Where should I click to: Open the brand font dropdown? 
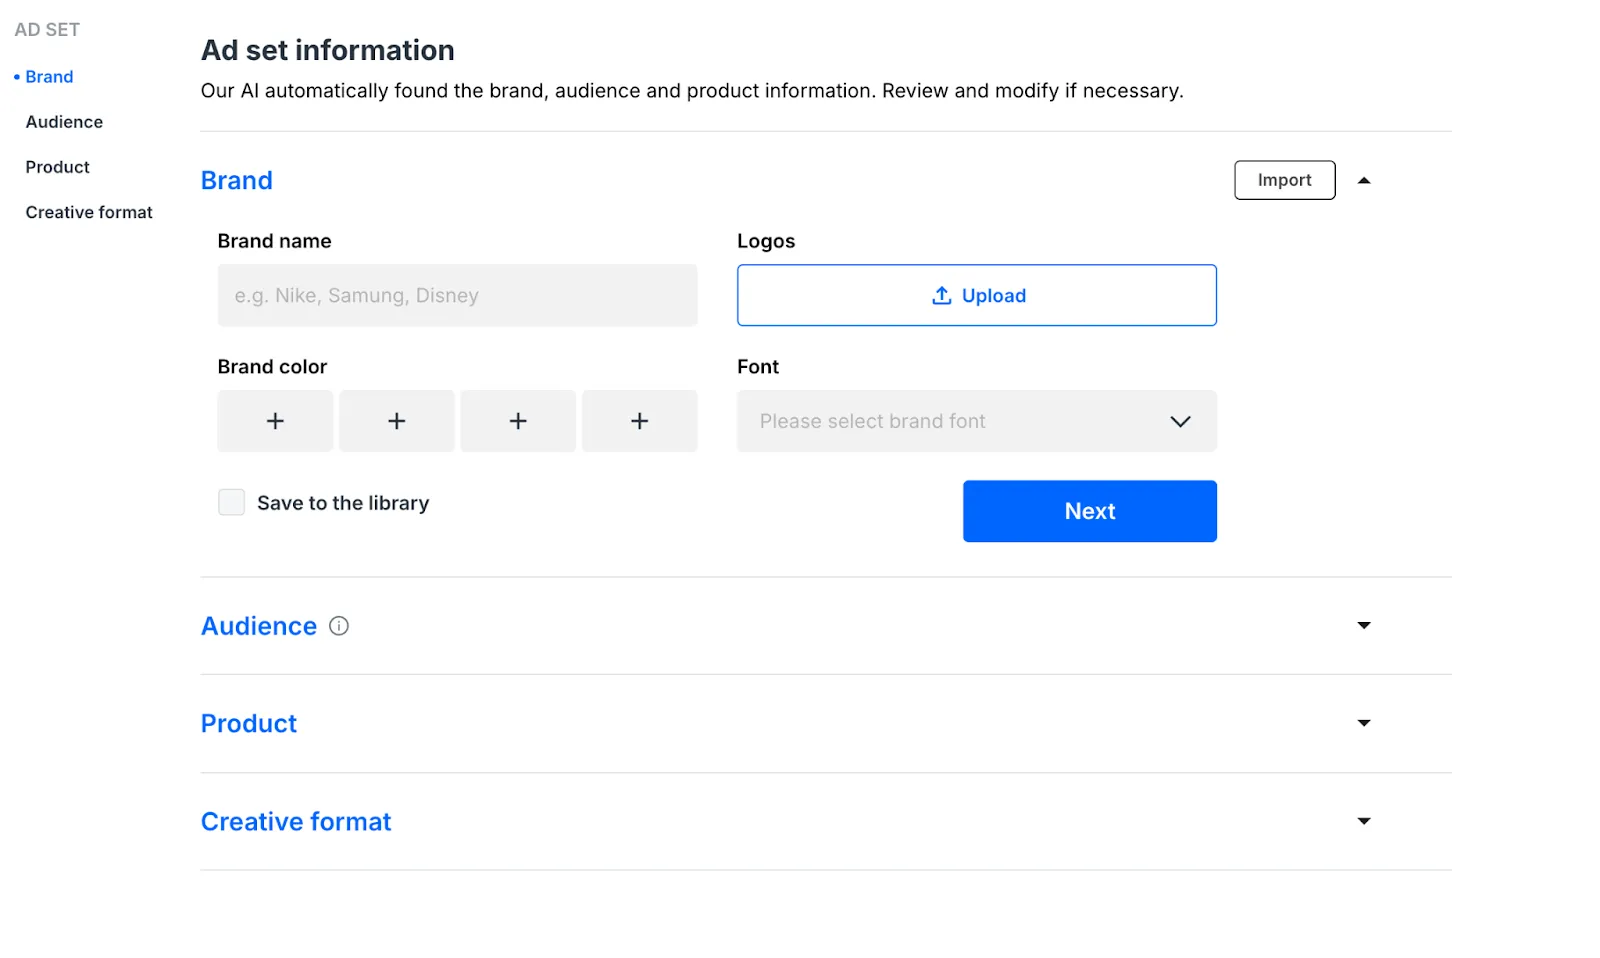(977, 421)
